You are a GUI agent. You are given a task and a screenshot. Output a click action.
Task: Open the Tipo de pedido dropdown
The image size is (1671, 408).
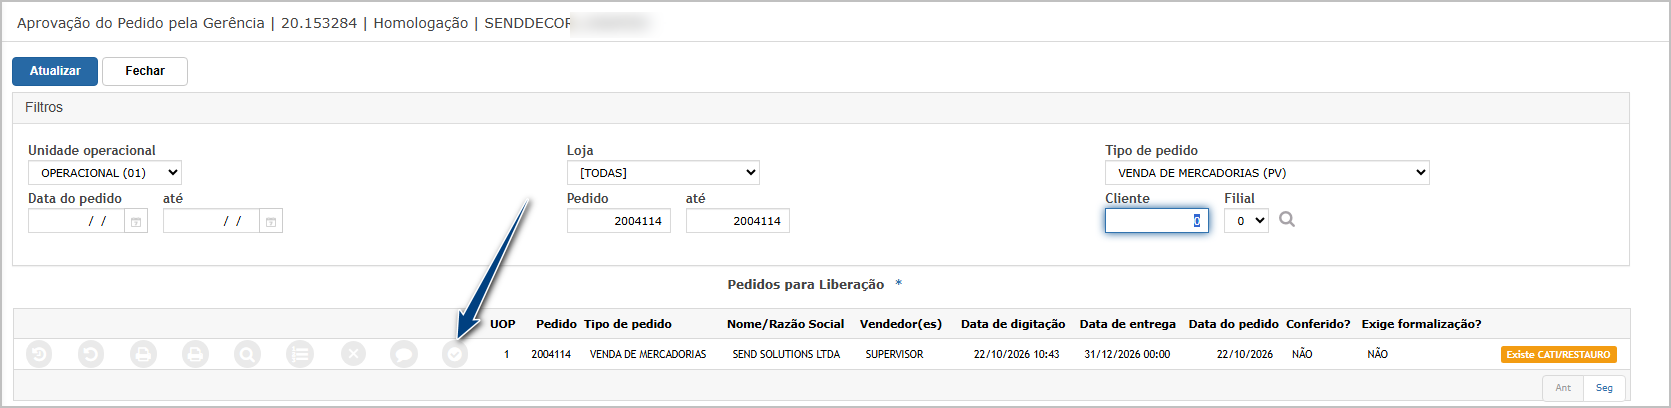point(1267,173)
